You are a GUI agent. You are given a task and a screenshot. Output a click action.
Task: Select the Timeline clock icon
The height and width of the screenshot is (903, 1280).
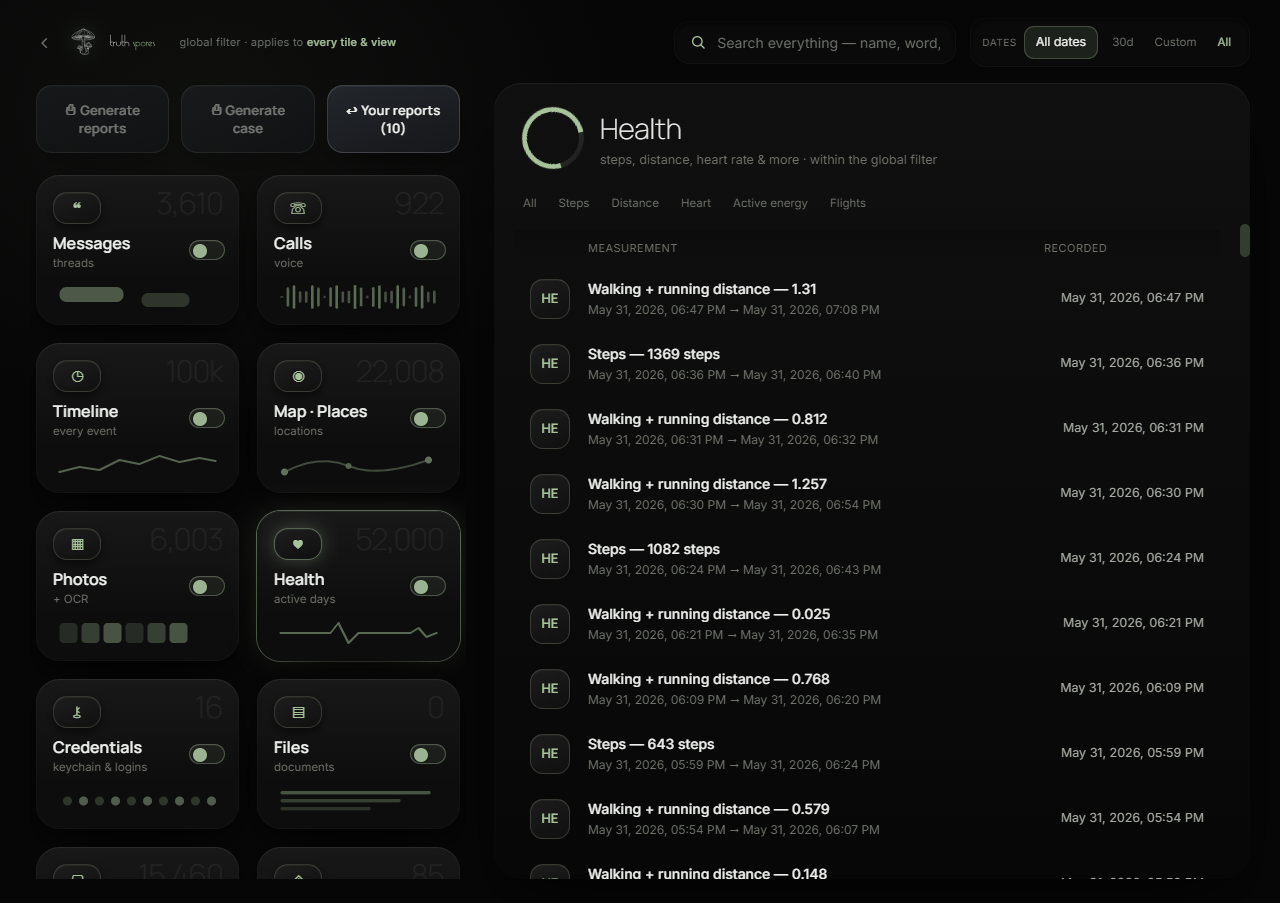77,376
